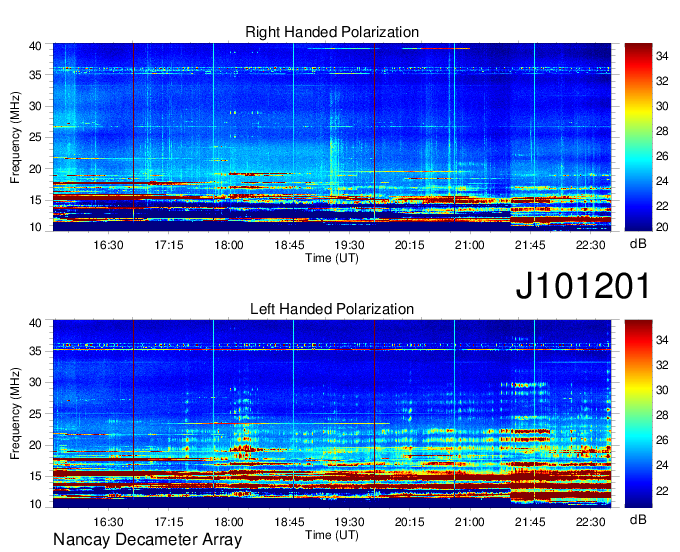Click the 20 dB mark on Right Handed color bar

(662, 227)
